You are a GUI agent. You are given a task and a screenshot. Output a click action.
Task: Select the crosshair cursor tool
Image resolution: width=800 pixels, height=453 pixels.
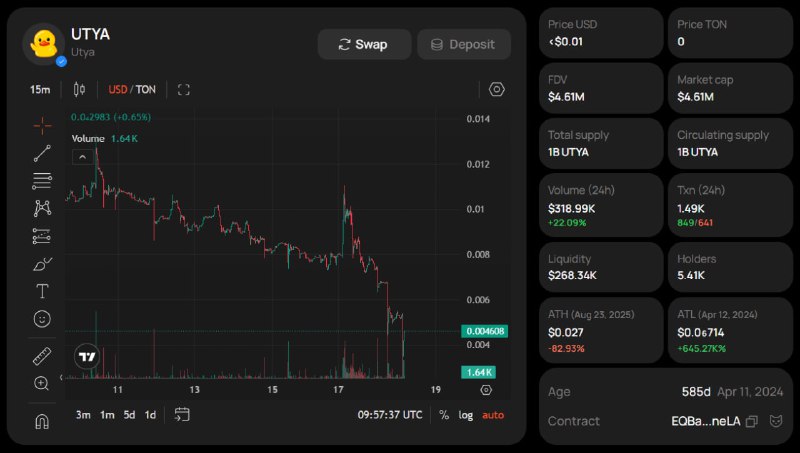pyautogui.click(x=42, y=125)
